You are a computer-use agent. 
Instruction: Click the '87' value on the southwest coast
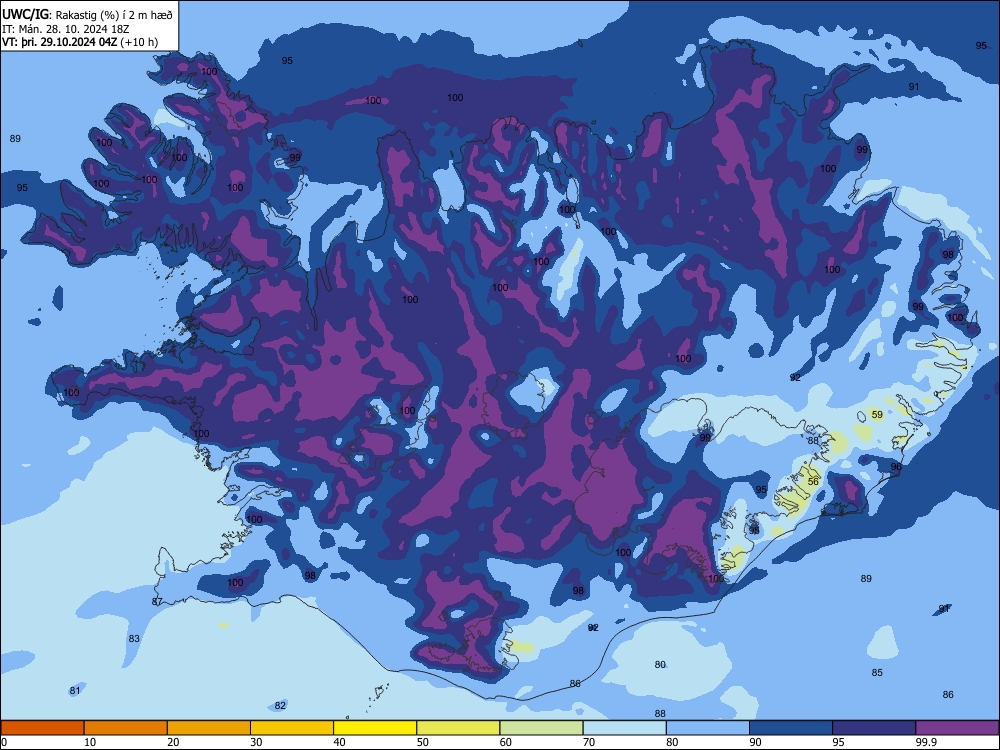(157, 601)
